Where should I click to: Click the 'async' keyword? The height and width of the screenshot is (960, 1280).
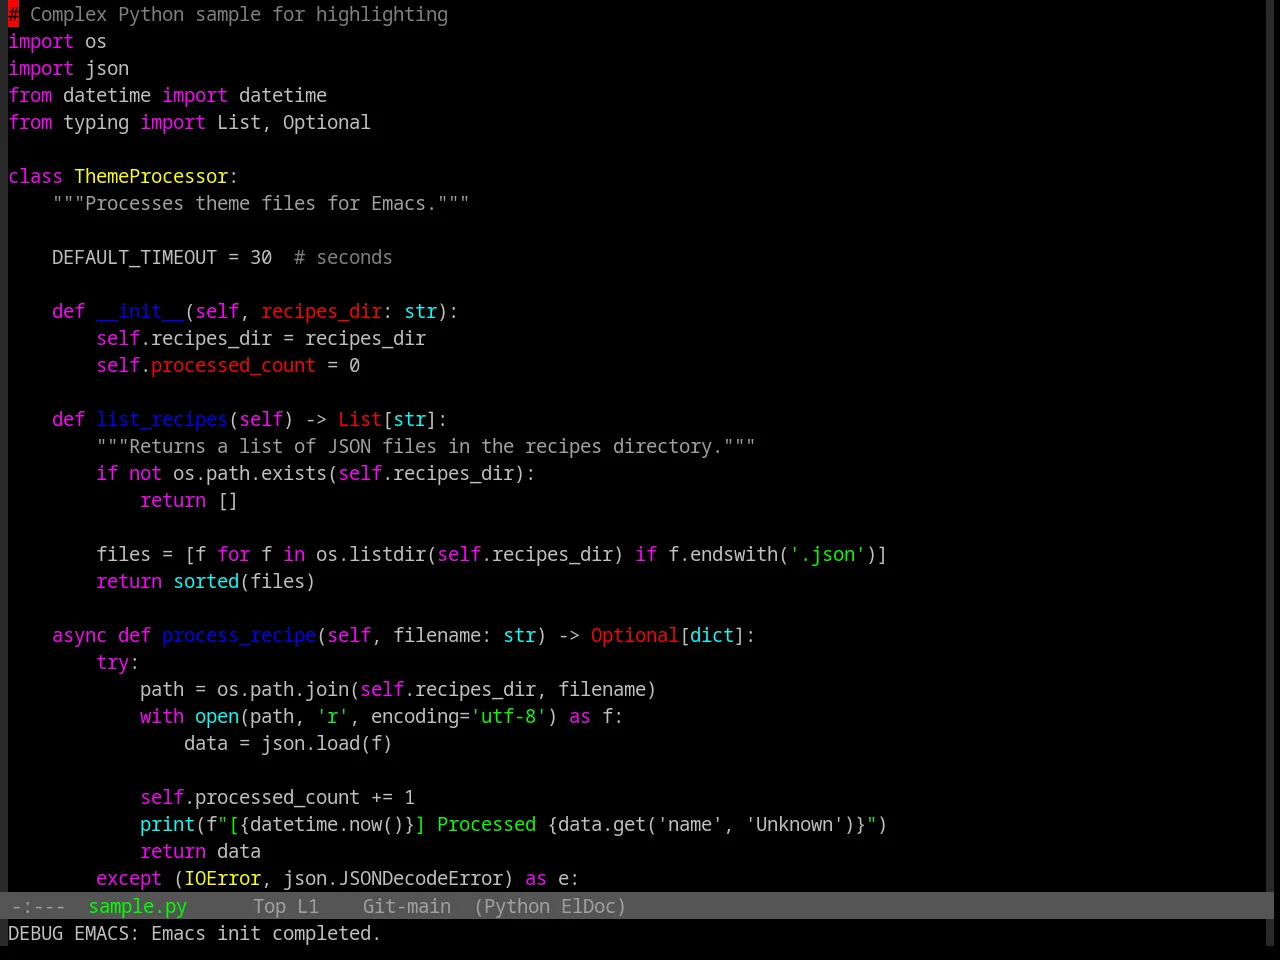click(79, 635)
